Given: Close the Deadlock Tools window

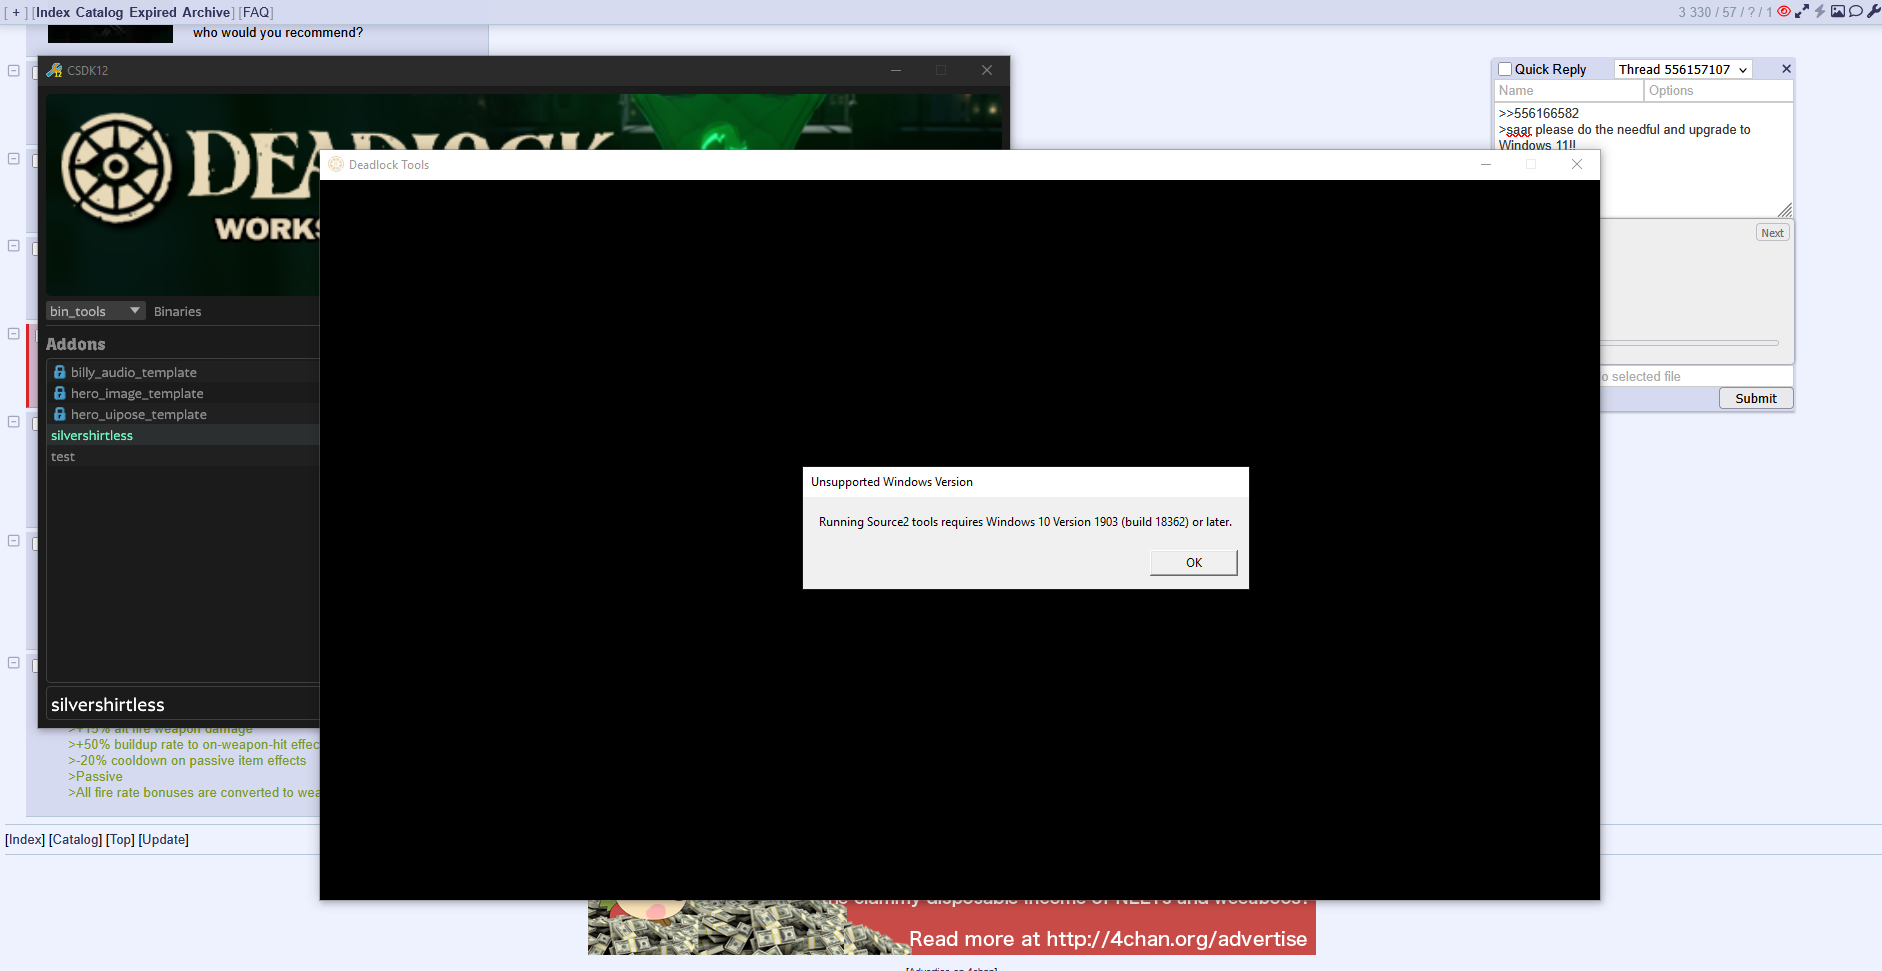Looking at the screenshot, I should tap(1577, 164).
